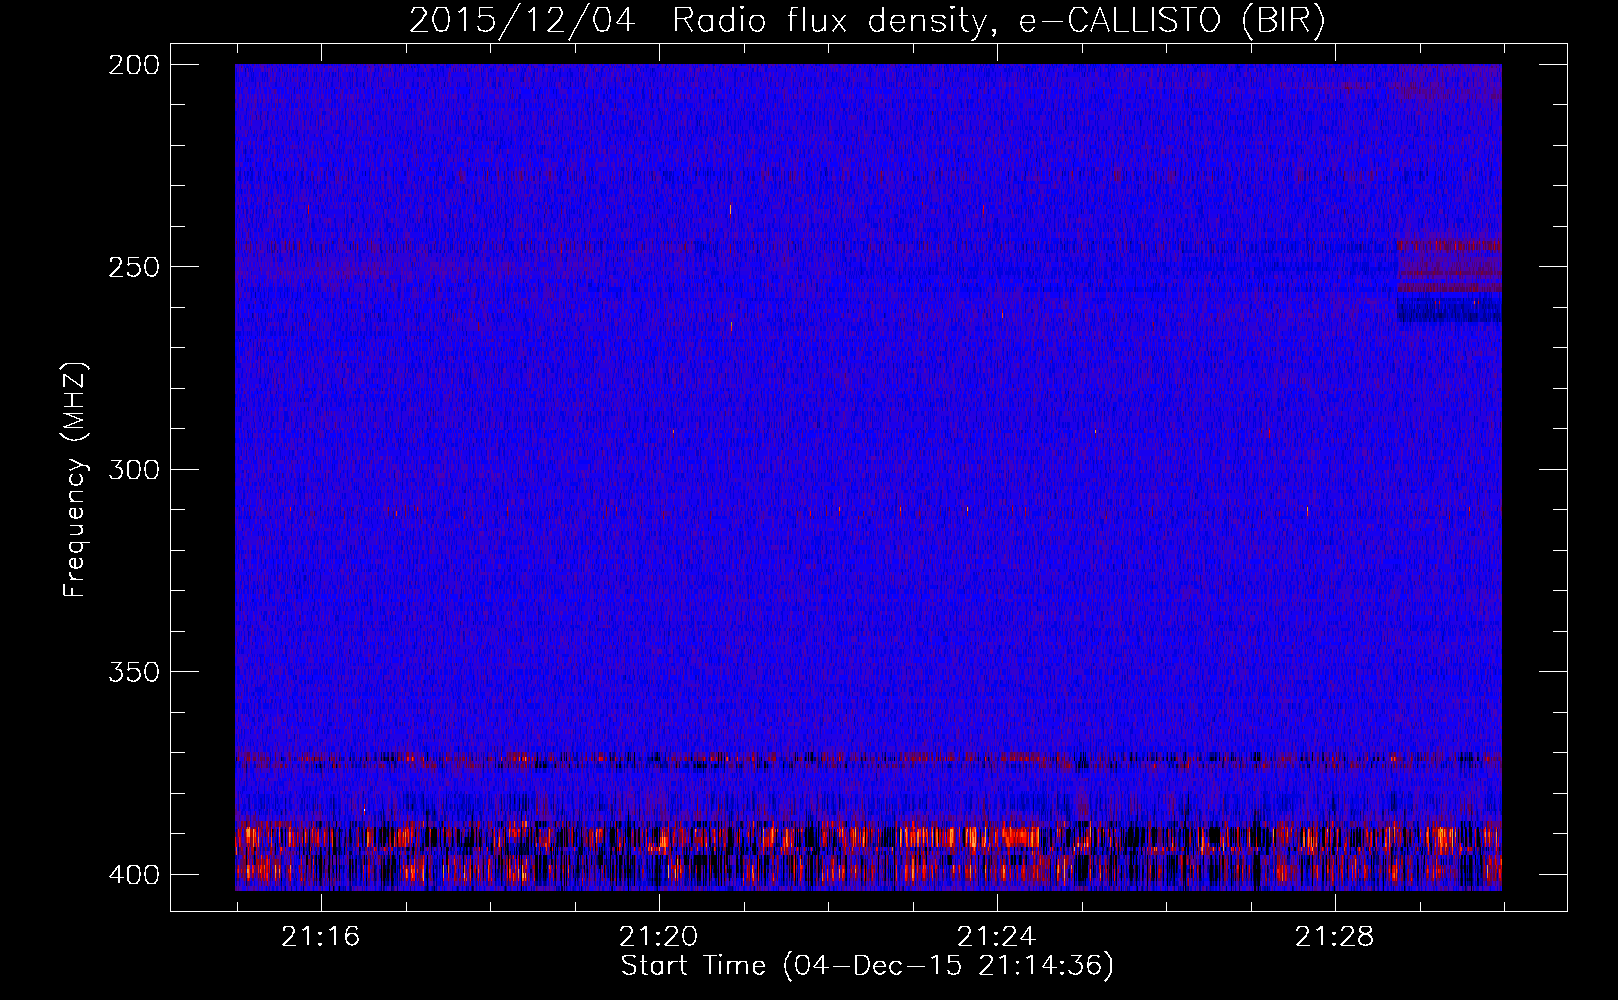Select the 350 frequency tick label
This screenshot has height=1000, width=1618.
pyautogui.click(x=133, y=672)
